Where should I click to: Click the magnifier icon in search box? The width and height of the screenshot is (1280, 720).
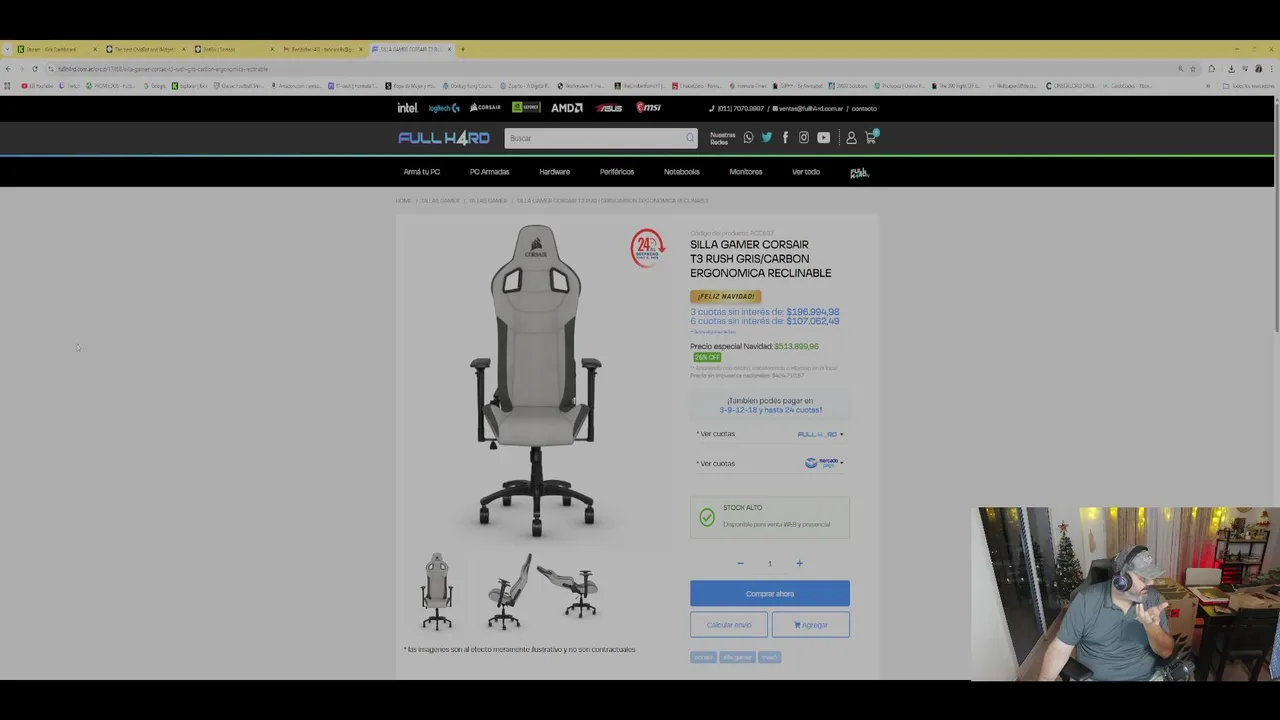[689, 138]
